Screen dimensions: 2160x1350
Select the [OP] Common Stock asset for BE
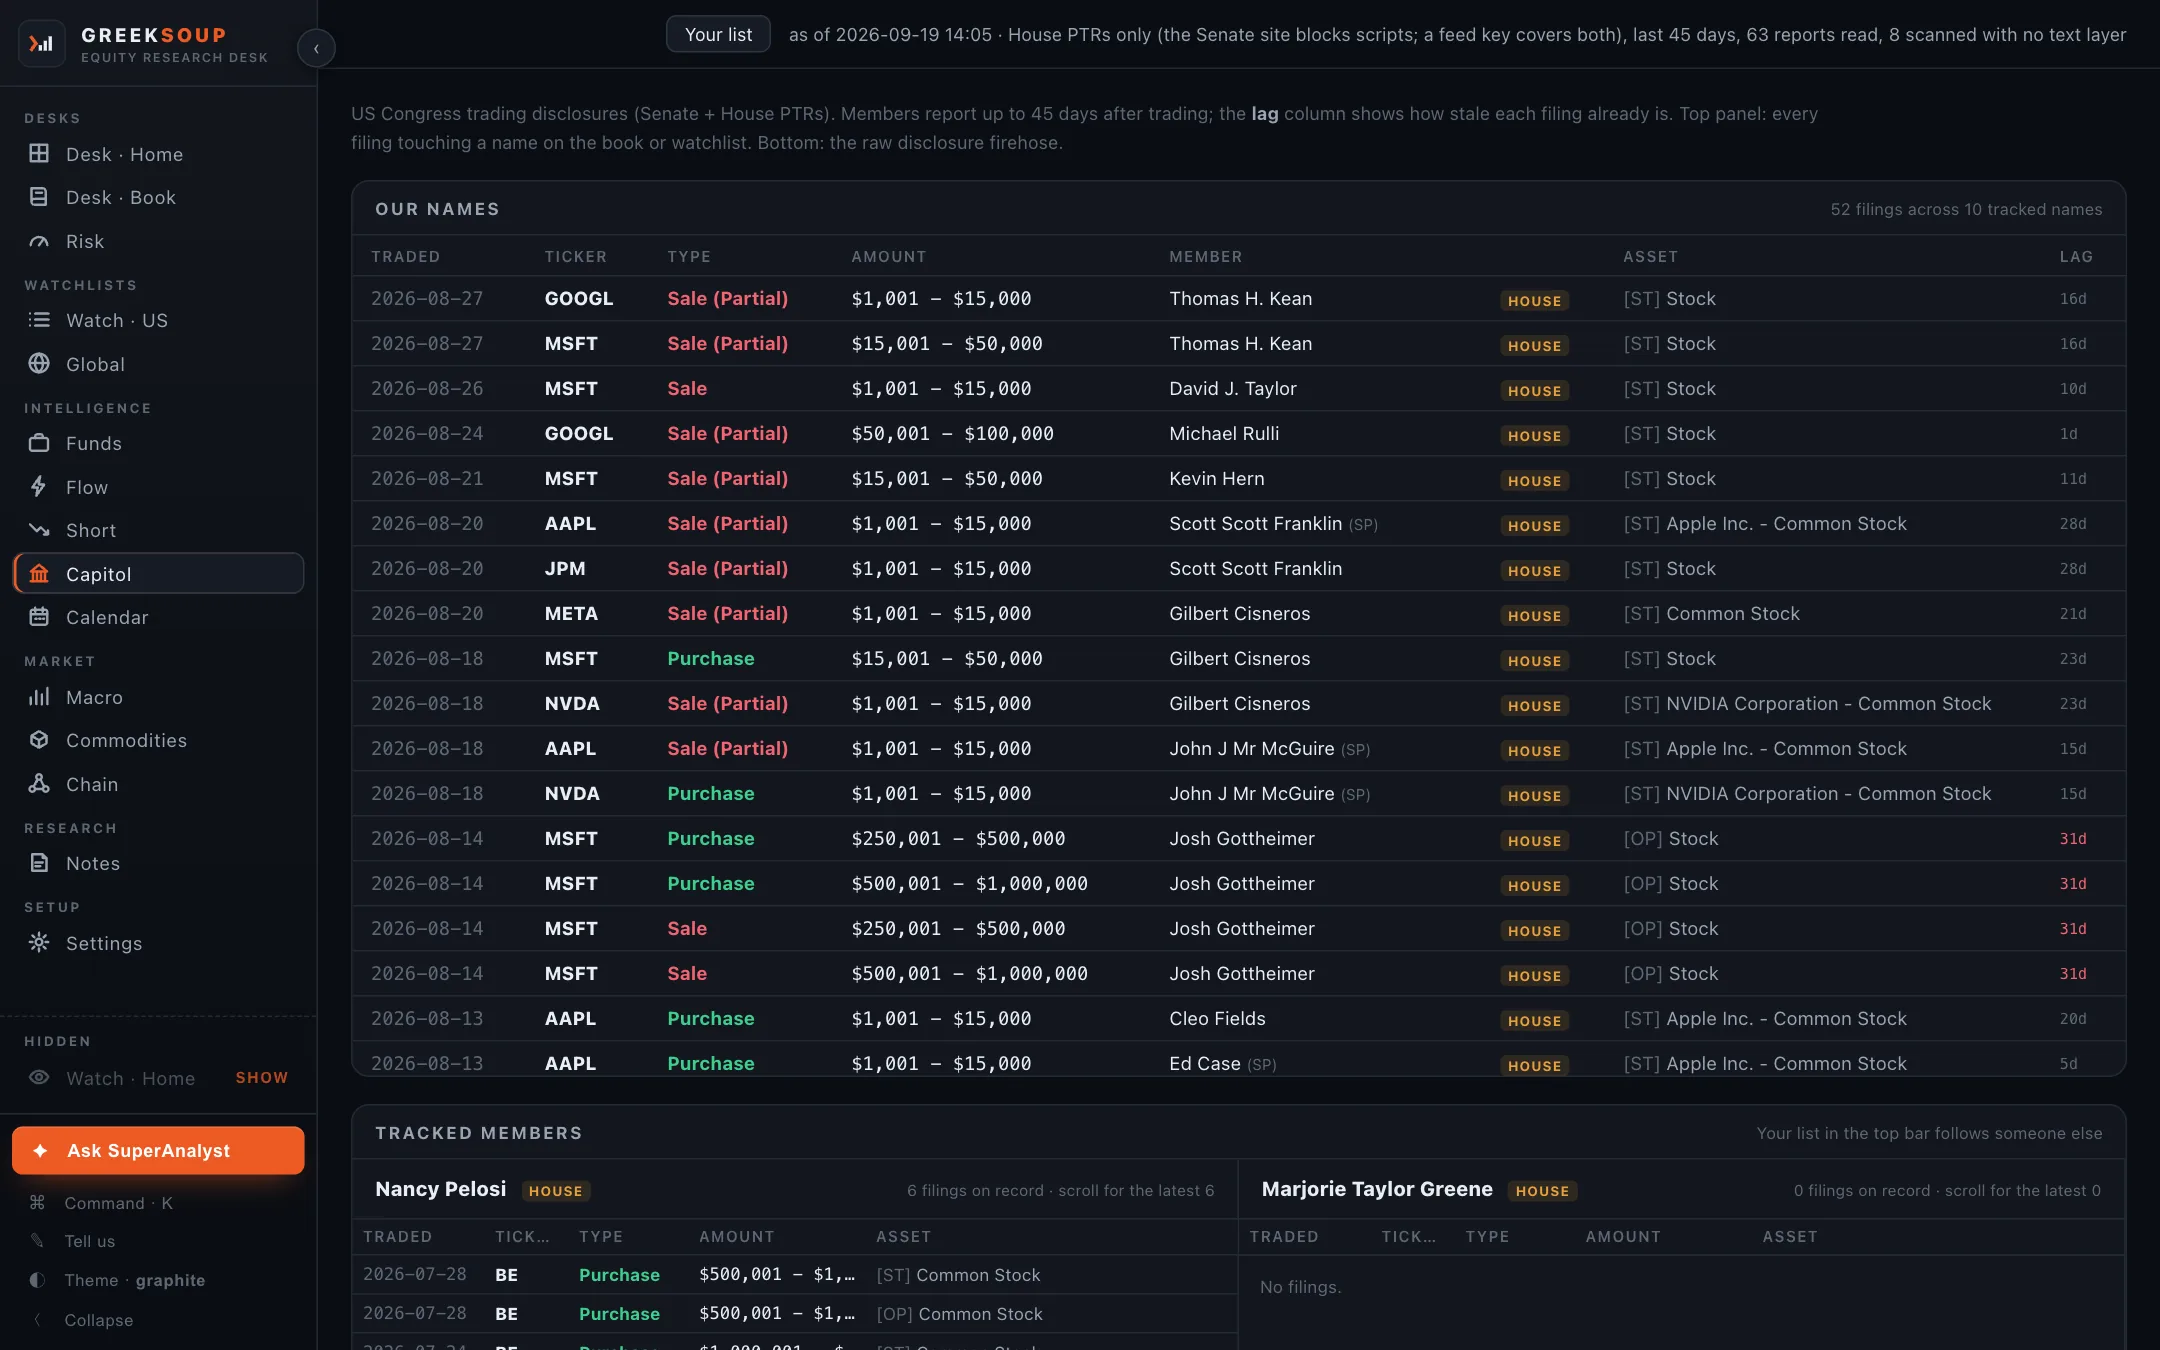point(959,1314)
